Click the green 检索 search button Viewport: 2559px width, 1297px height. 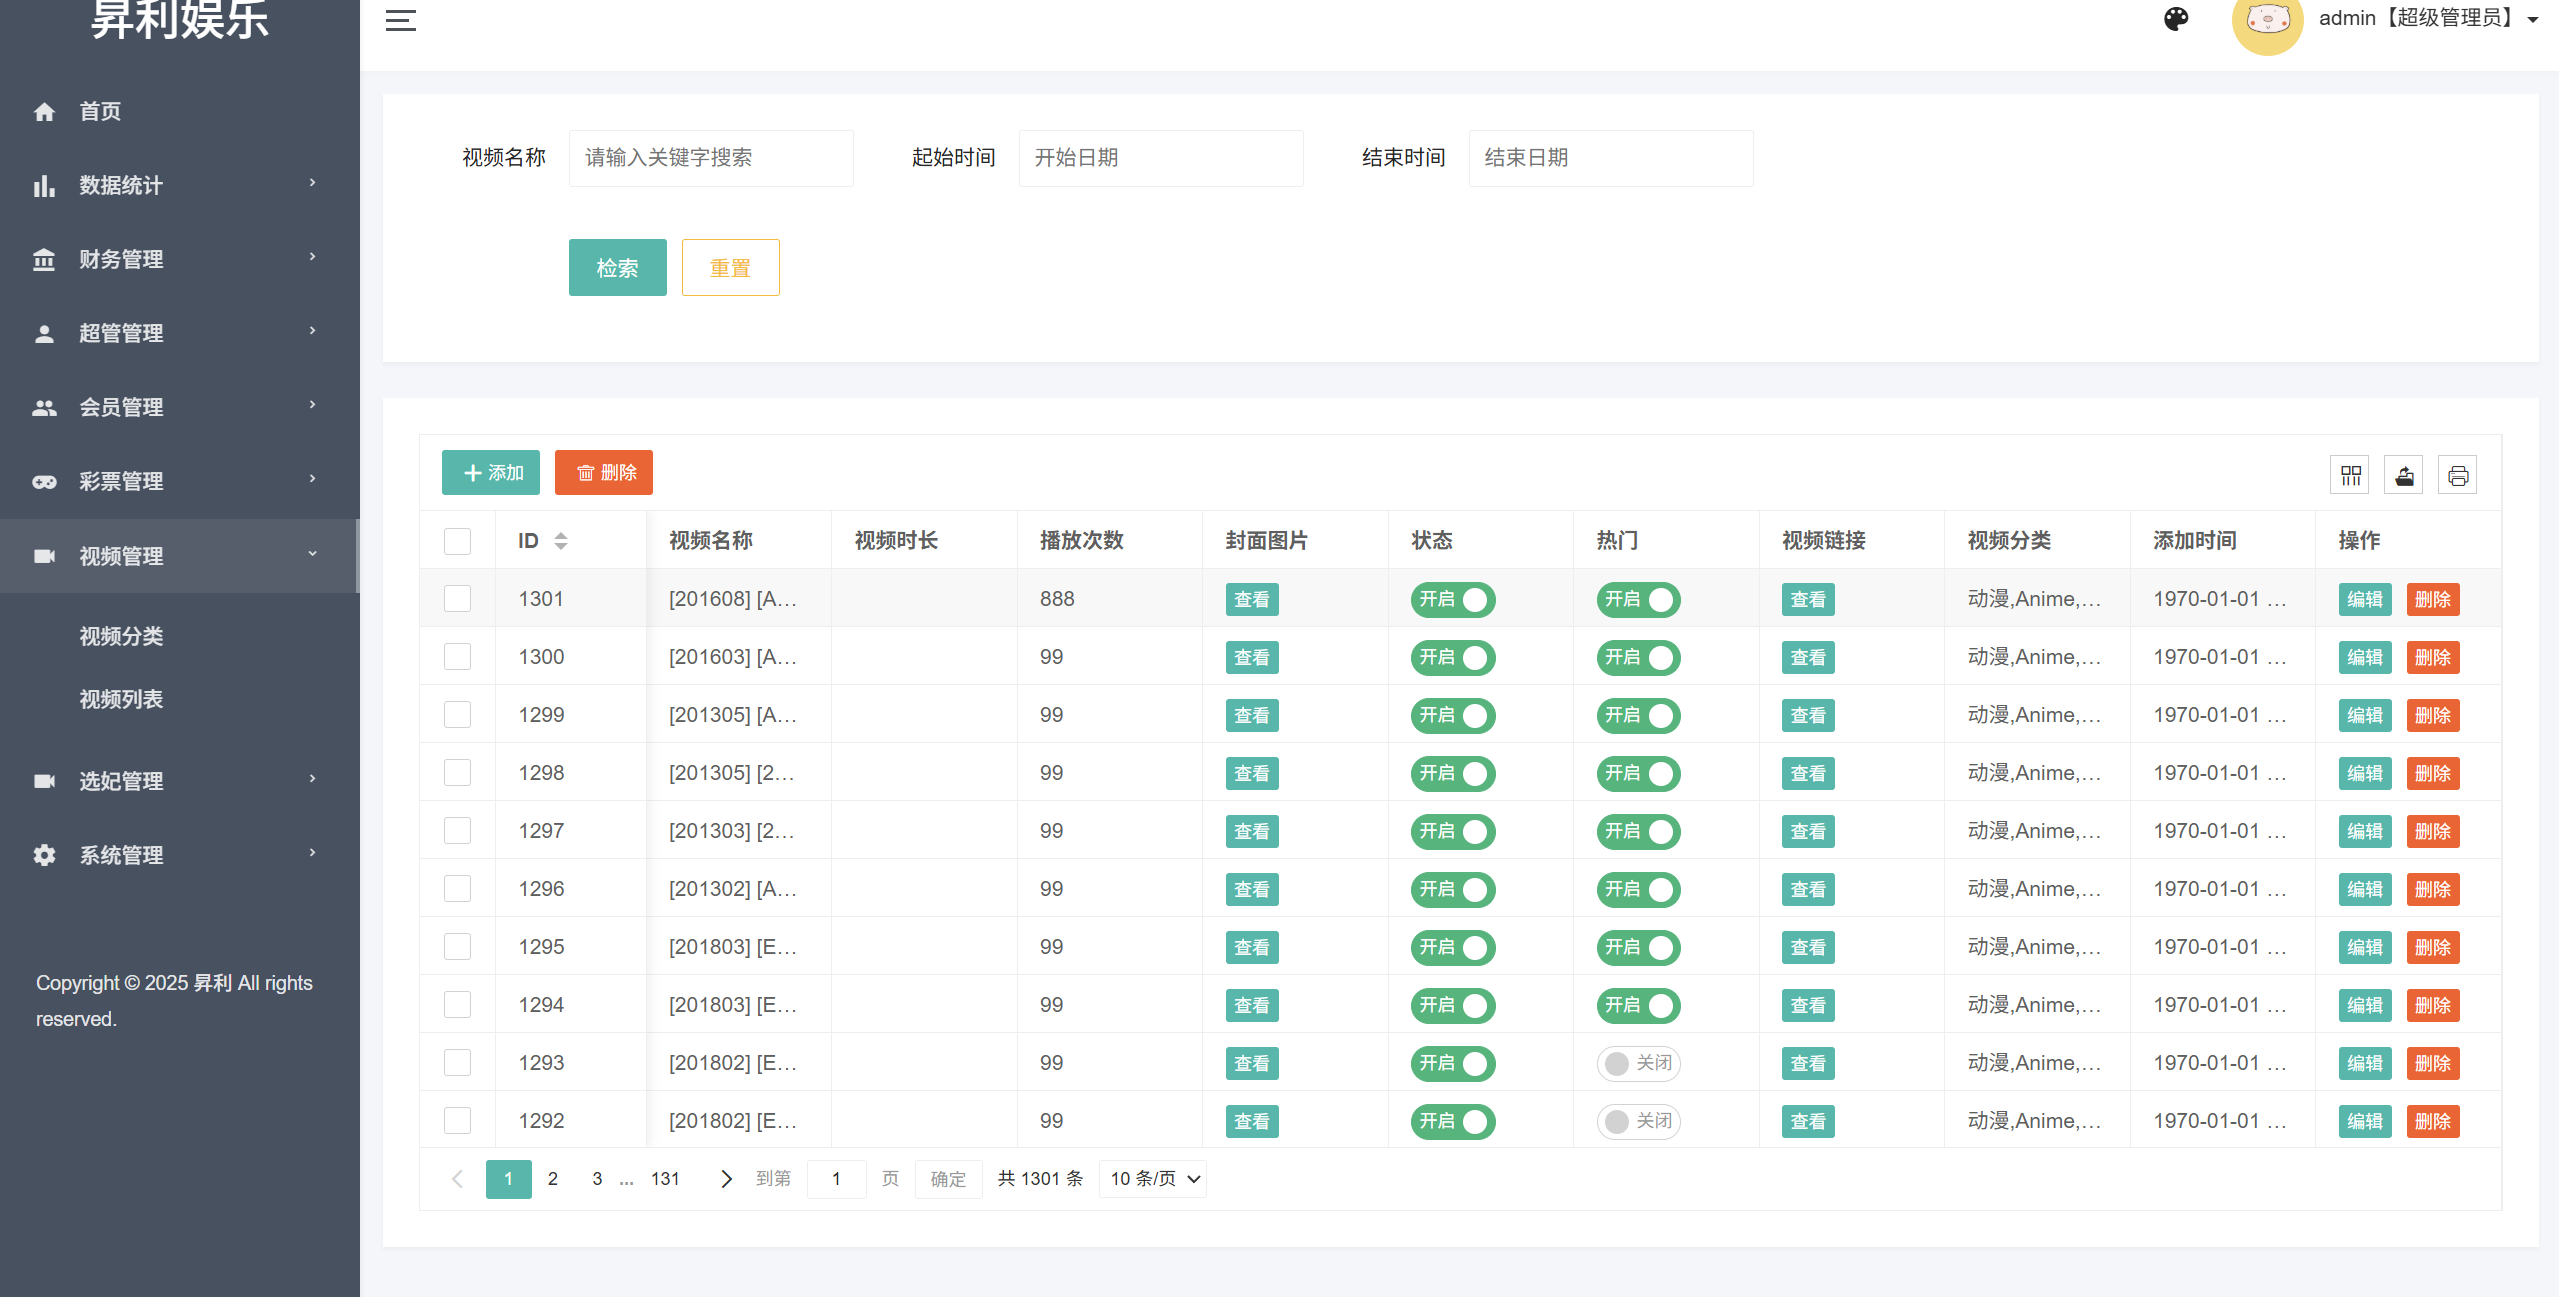click(x=617, y=267)
